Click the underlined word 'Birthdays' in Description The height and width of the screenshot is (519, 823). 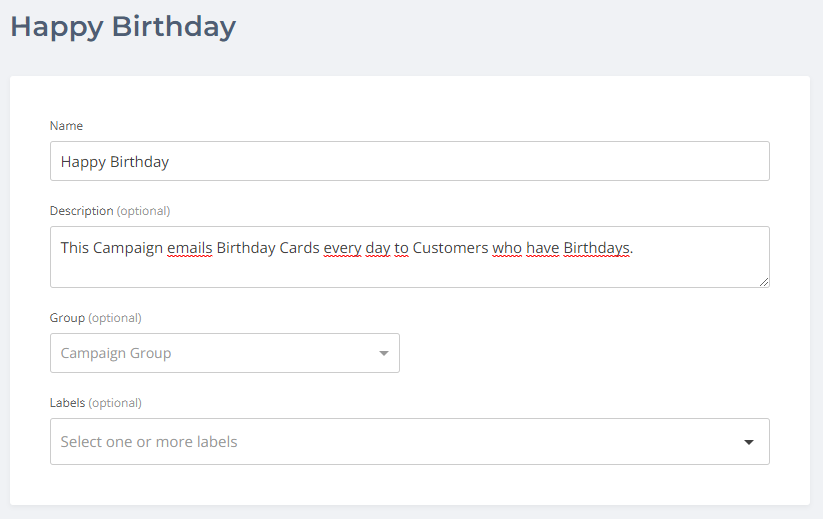point(597,247)
